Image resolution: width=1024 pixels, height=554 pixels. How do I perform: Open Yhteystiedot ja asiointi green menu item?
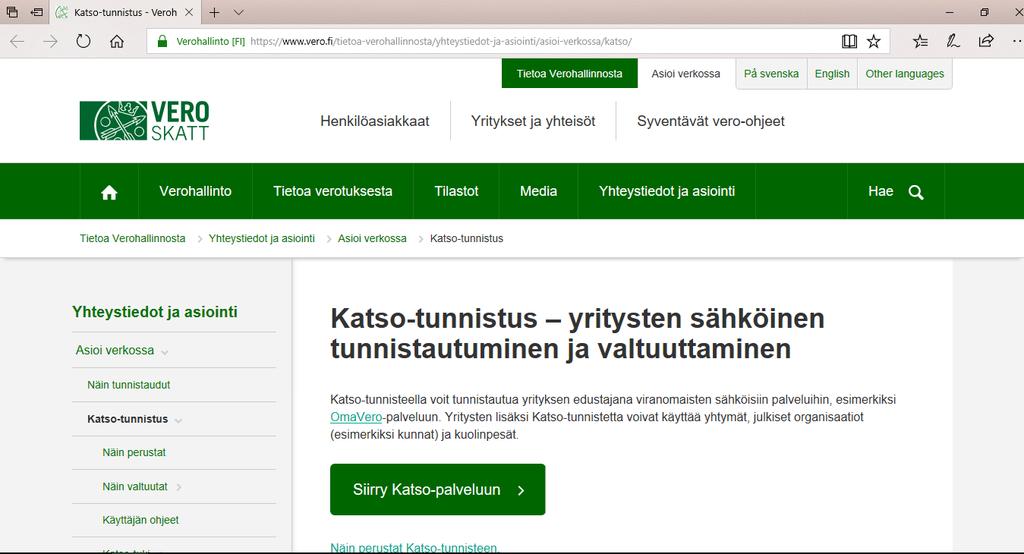(667, 191)
